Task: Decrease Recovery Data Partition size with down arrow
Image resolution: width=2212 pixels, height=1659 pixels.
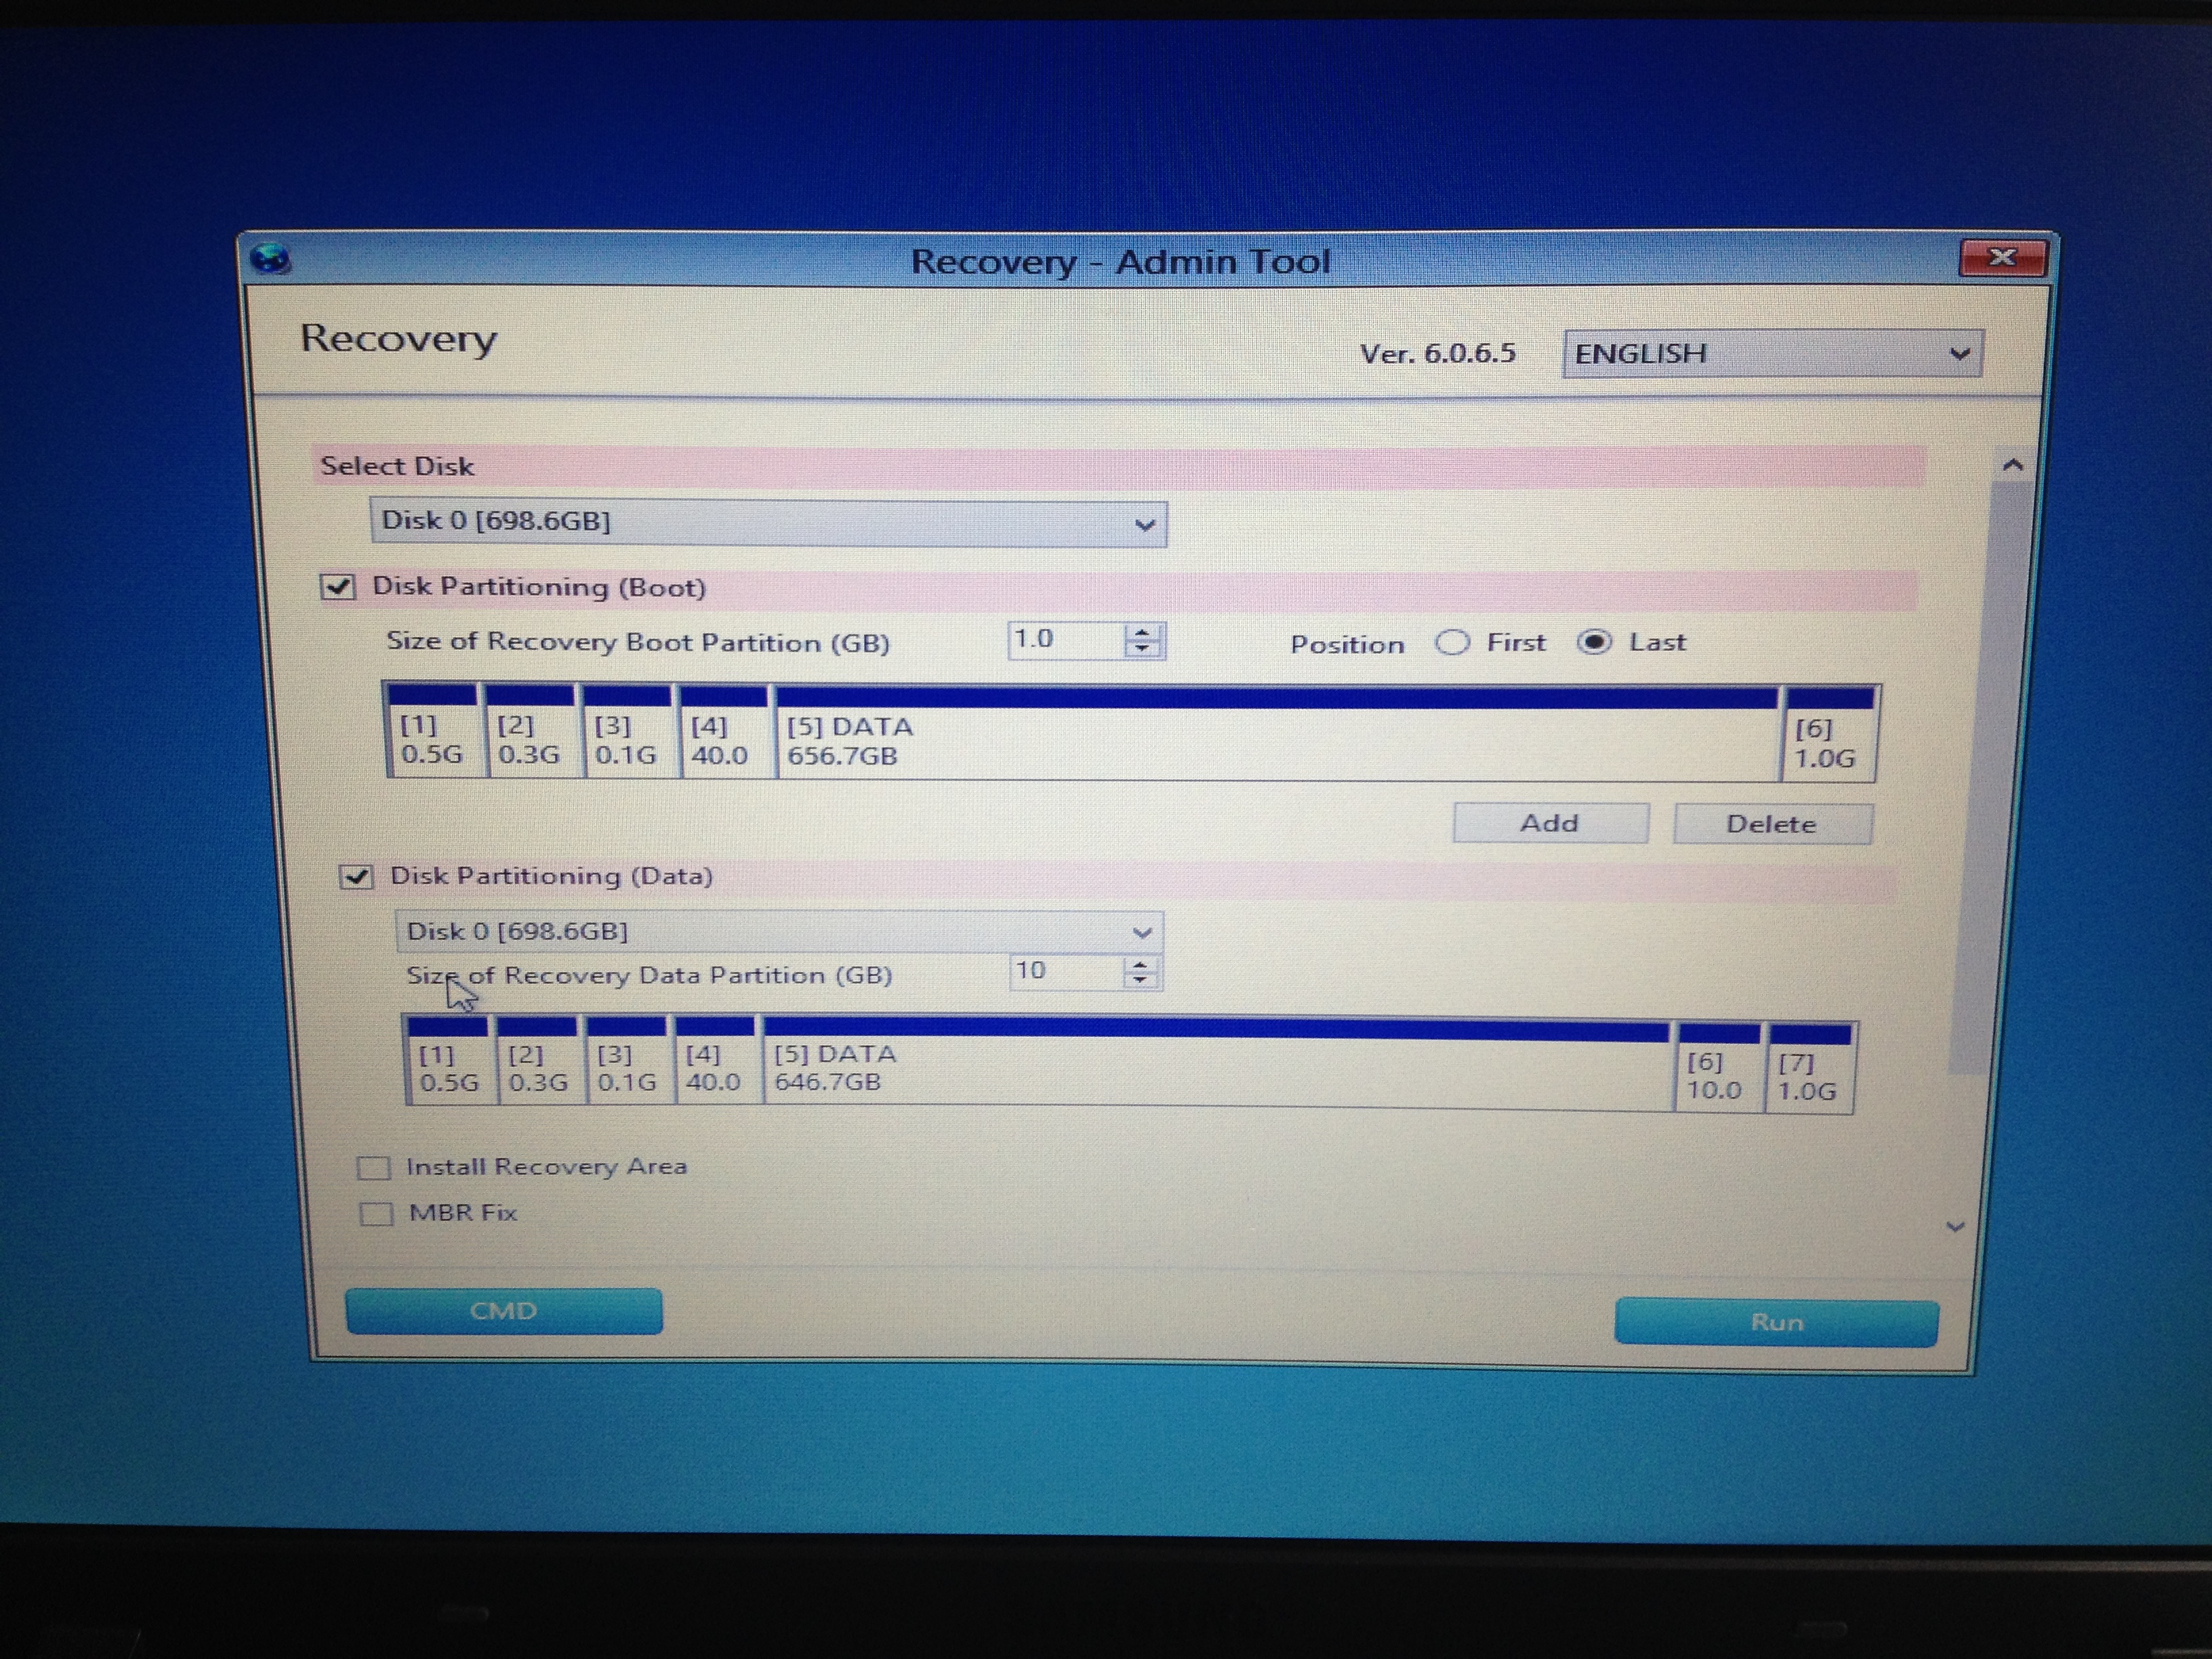Action: 1141,980
